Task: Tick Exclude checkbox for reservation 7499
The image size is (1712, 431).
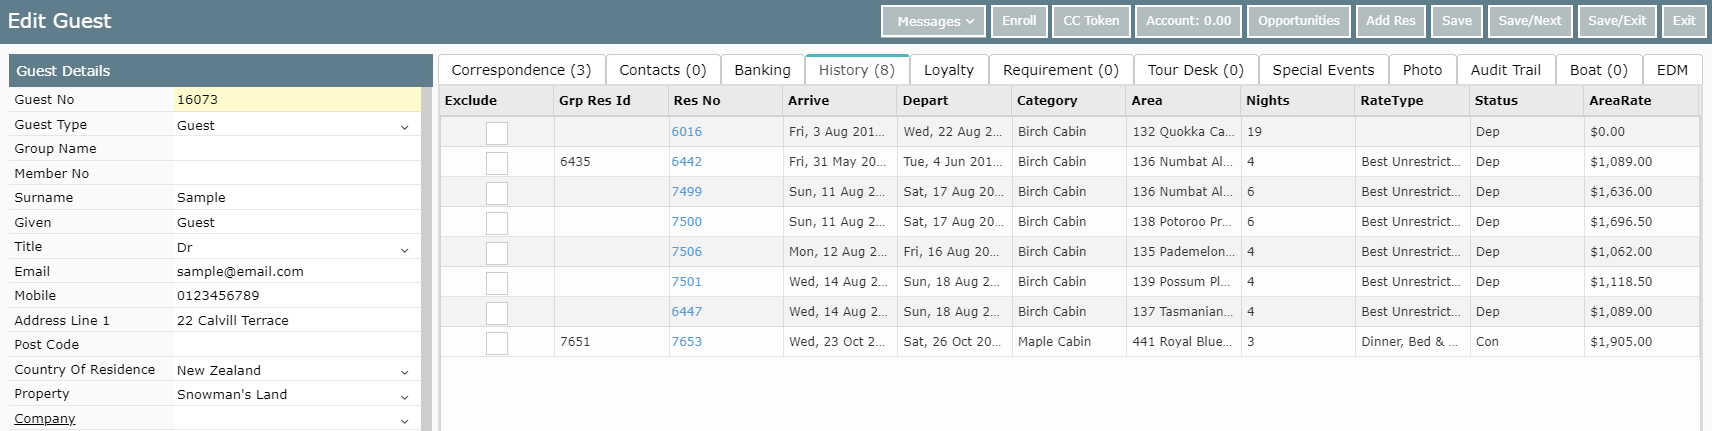Action: click(497, 193)
